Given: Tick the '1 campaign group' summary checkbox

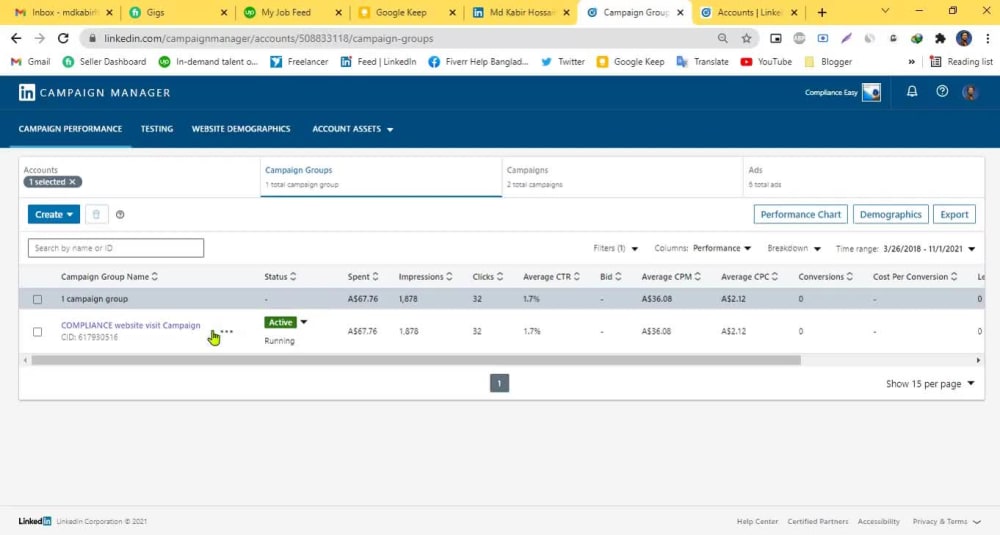Looking at the screenshot, I should tap(38, 299).
